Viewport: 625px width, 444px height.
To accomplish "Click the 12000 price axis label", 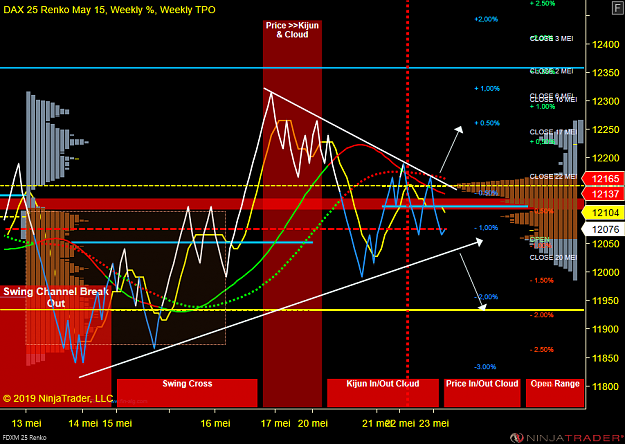I will pos(605,272).
